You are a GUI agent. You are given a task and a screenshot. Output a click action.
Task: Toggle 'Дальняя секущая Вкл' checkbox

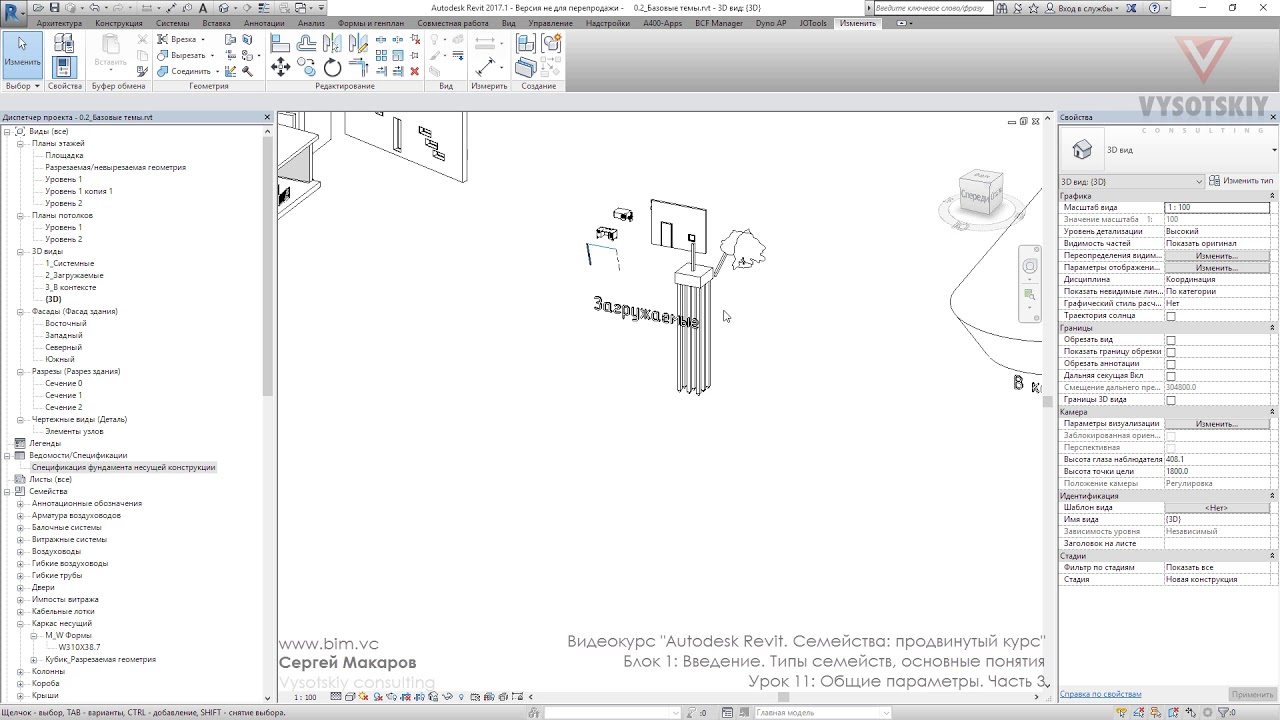click(x=1171, y=376)
